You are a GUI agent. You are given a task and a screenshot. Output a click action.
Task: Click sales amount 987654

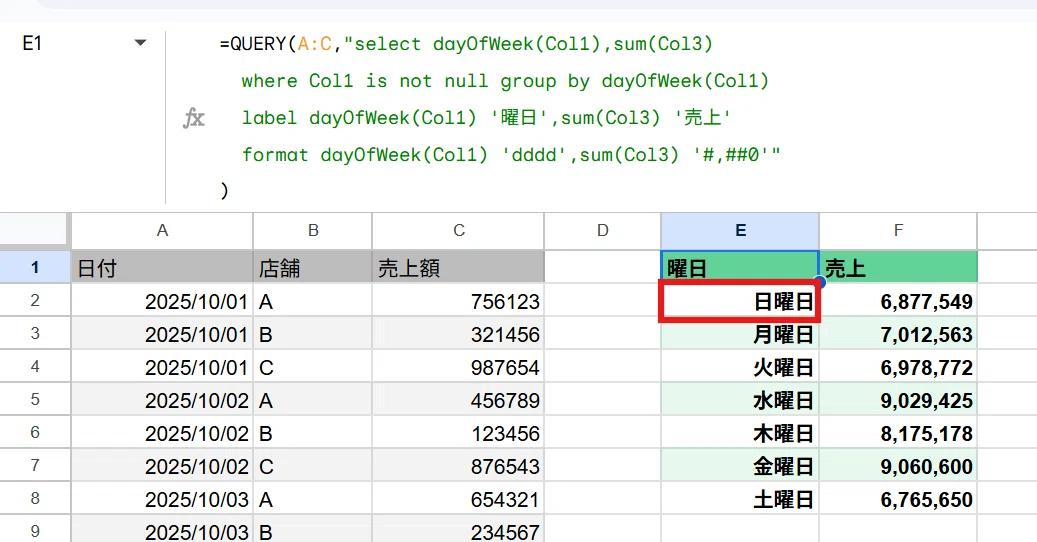point(458,367)
